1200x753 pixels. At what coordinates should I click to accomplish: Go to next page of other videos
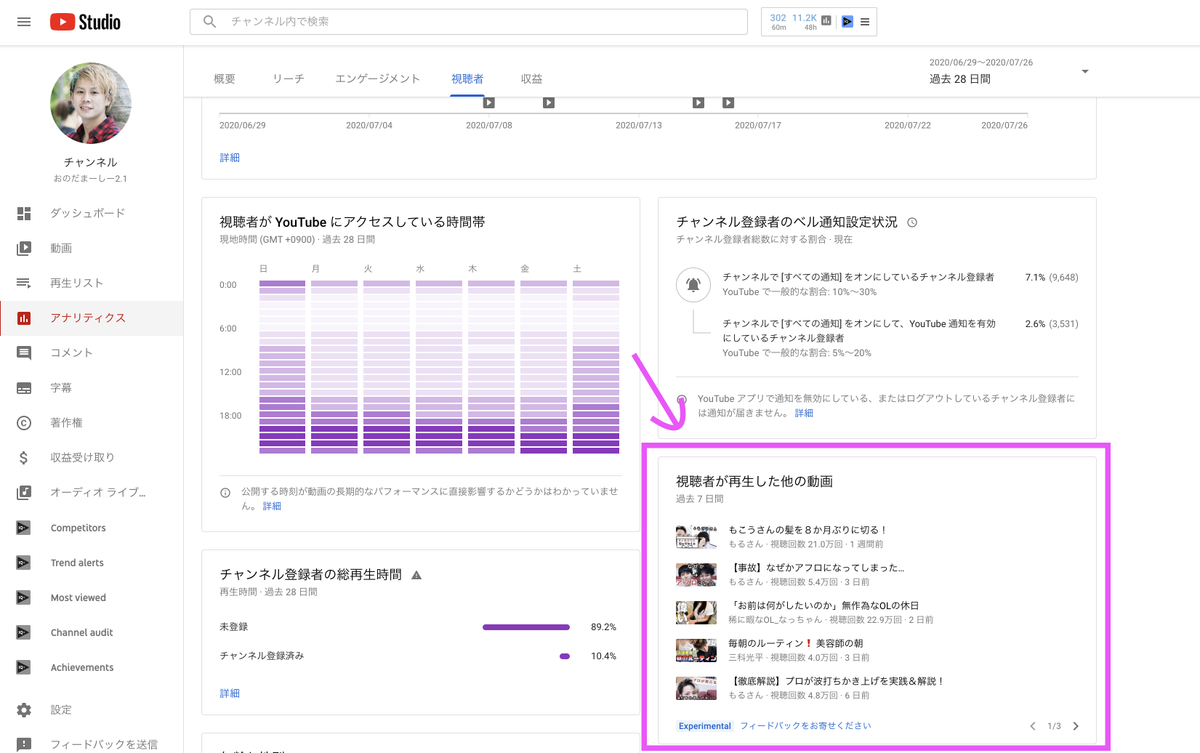pos(1076,726)
